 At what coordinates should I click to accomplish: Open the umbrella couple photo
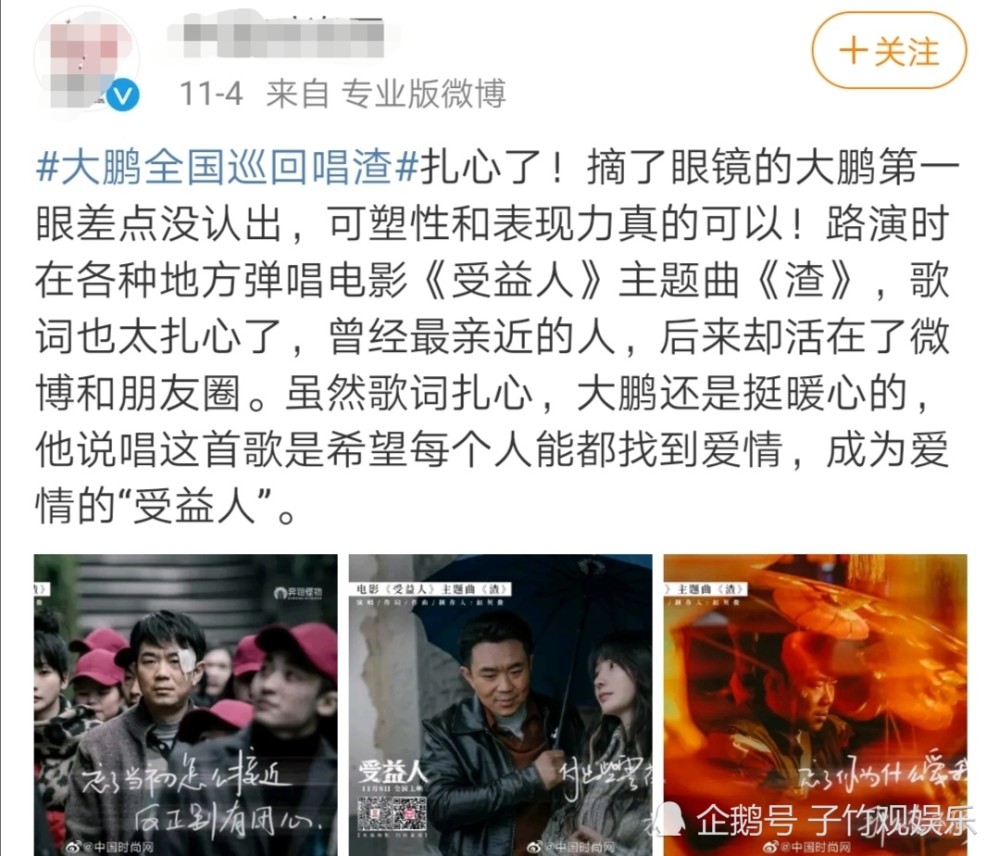click(x=500, y=705)
